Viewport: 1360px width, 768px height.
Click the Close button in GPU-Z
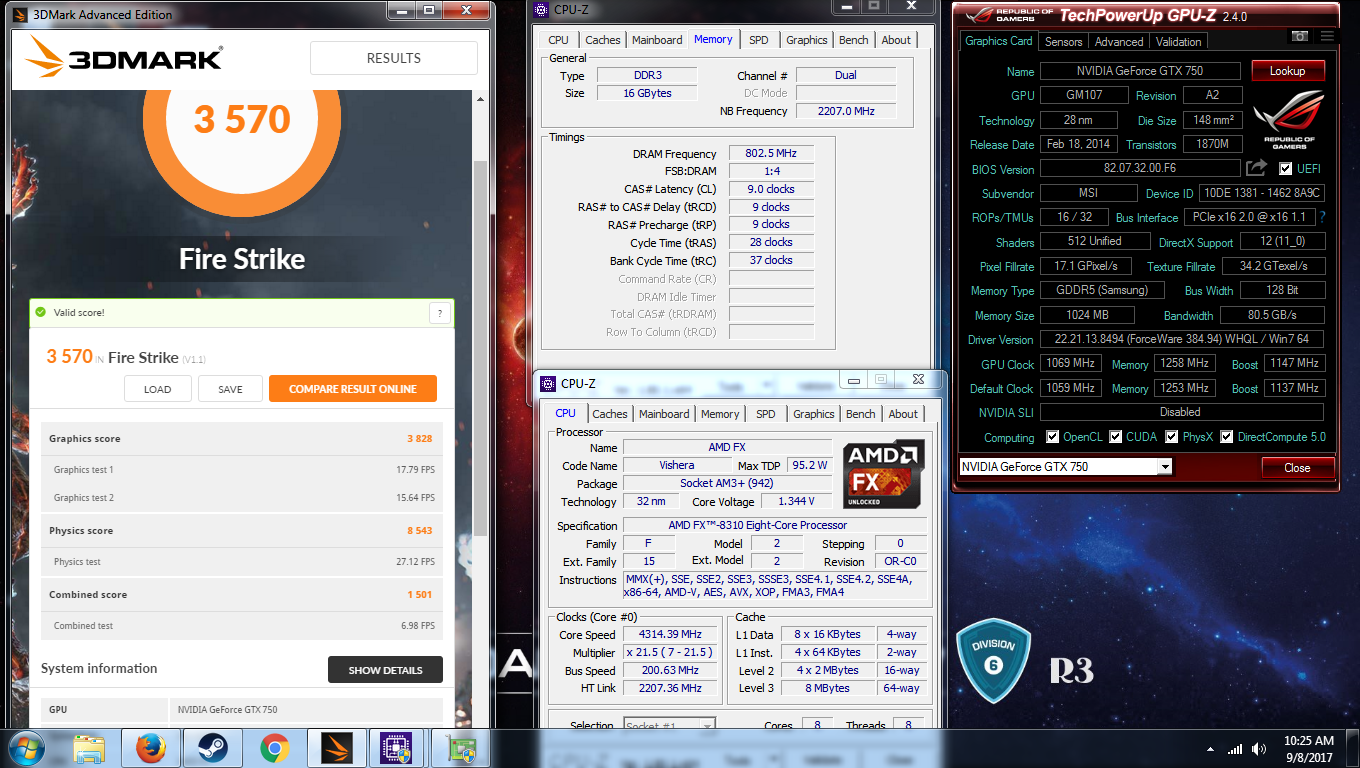click(x=1297, y=467)
